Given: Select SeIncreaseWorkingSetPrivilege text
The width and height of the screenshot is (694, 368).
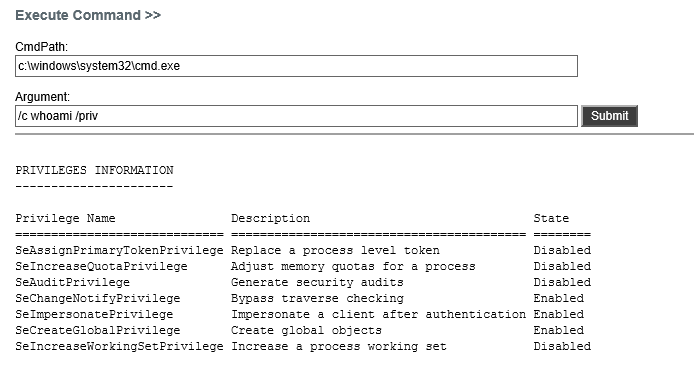Looking at the screenshot, I should click(x=119, y=346).
